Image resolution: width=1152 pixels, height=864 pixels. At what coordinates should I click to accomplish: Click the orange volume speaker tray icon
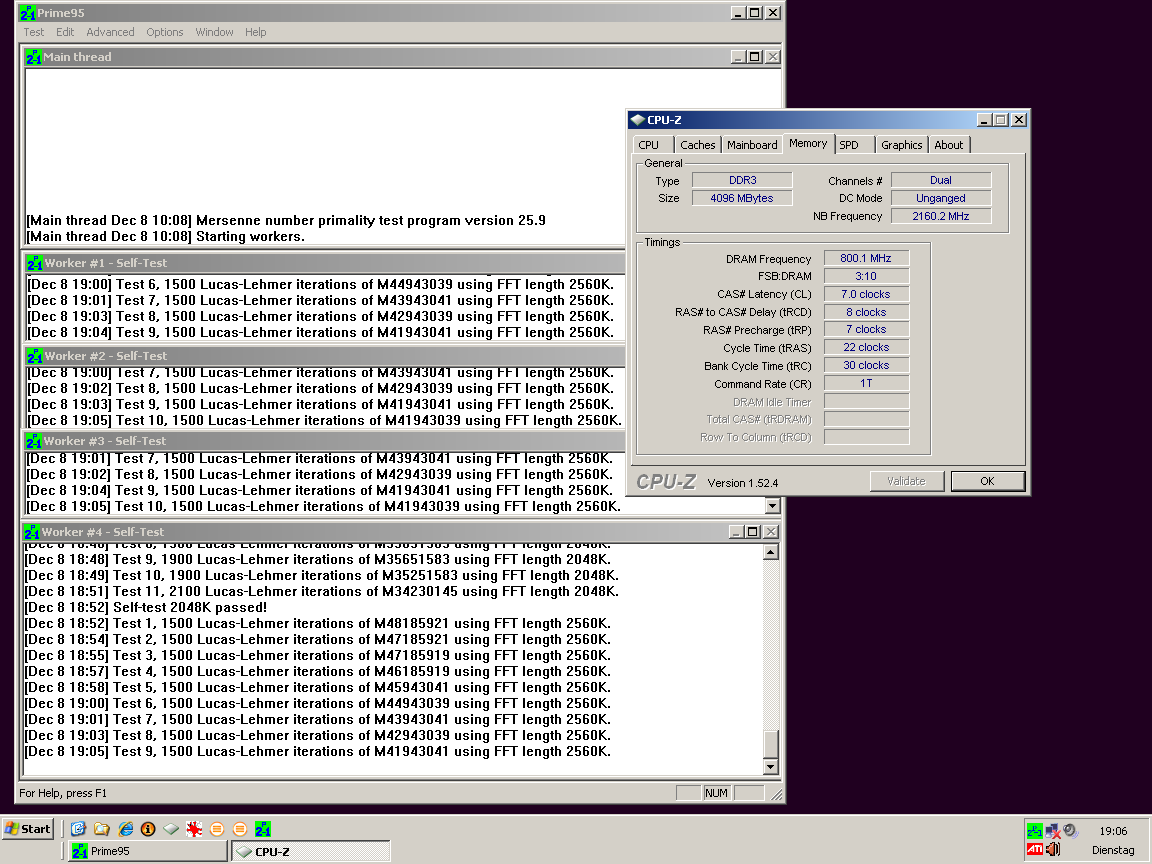[1053, 850]
